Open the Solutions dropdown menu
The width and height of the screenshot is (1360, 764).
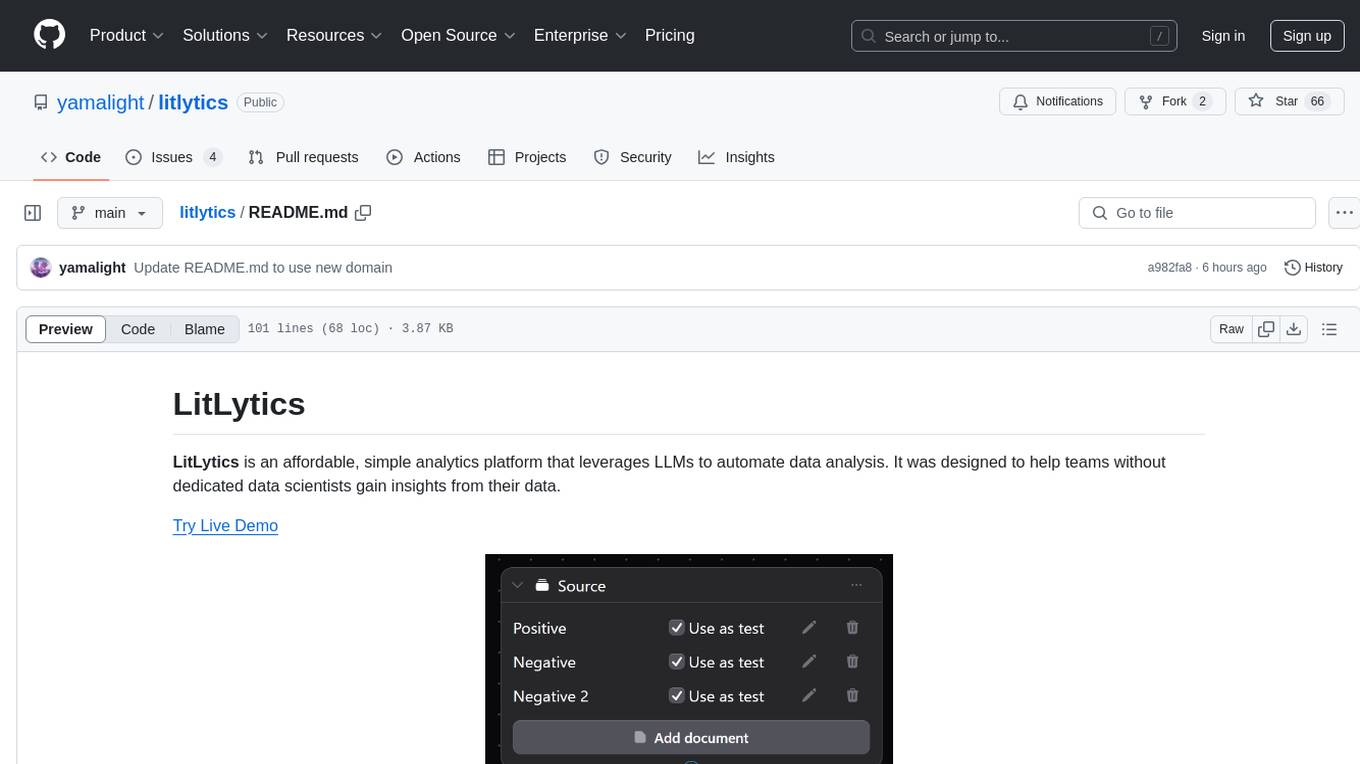click(x=225, y=35)
